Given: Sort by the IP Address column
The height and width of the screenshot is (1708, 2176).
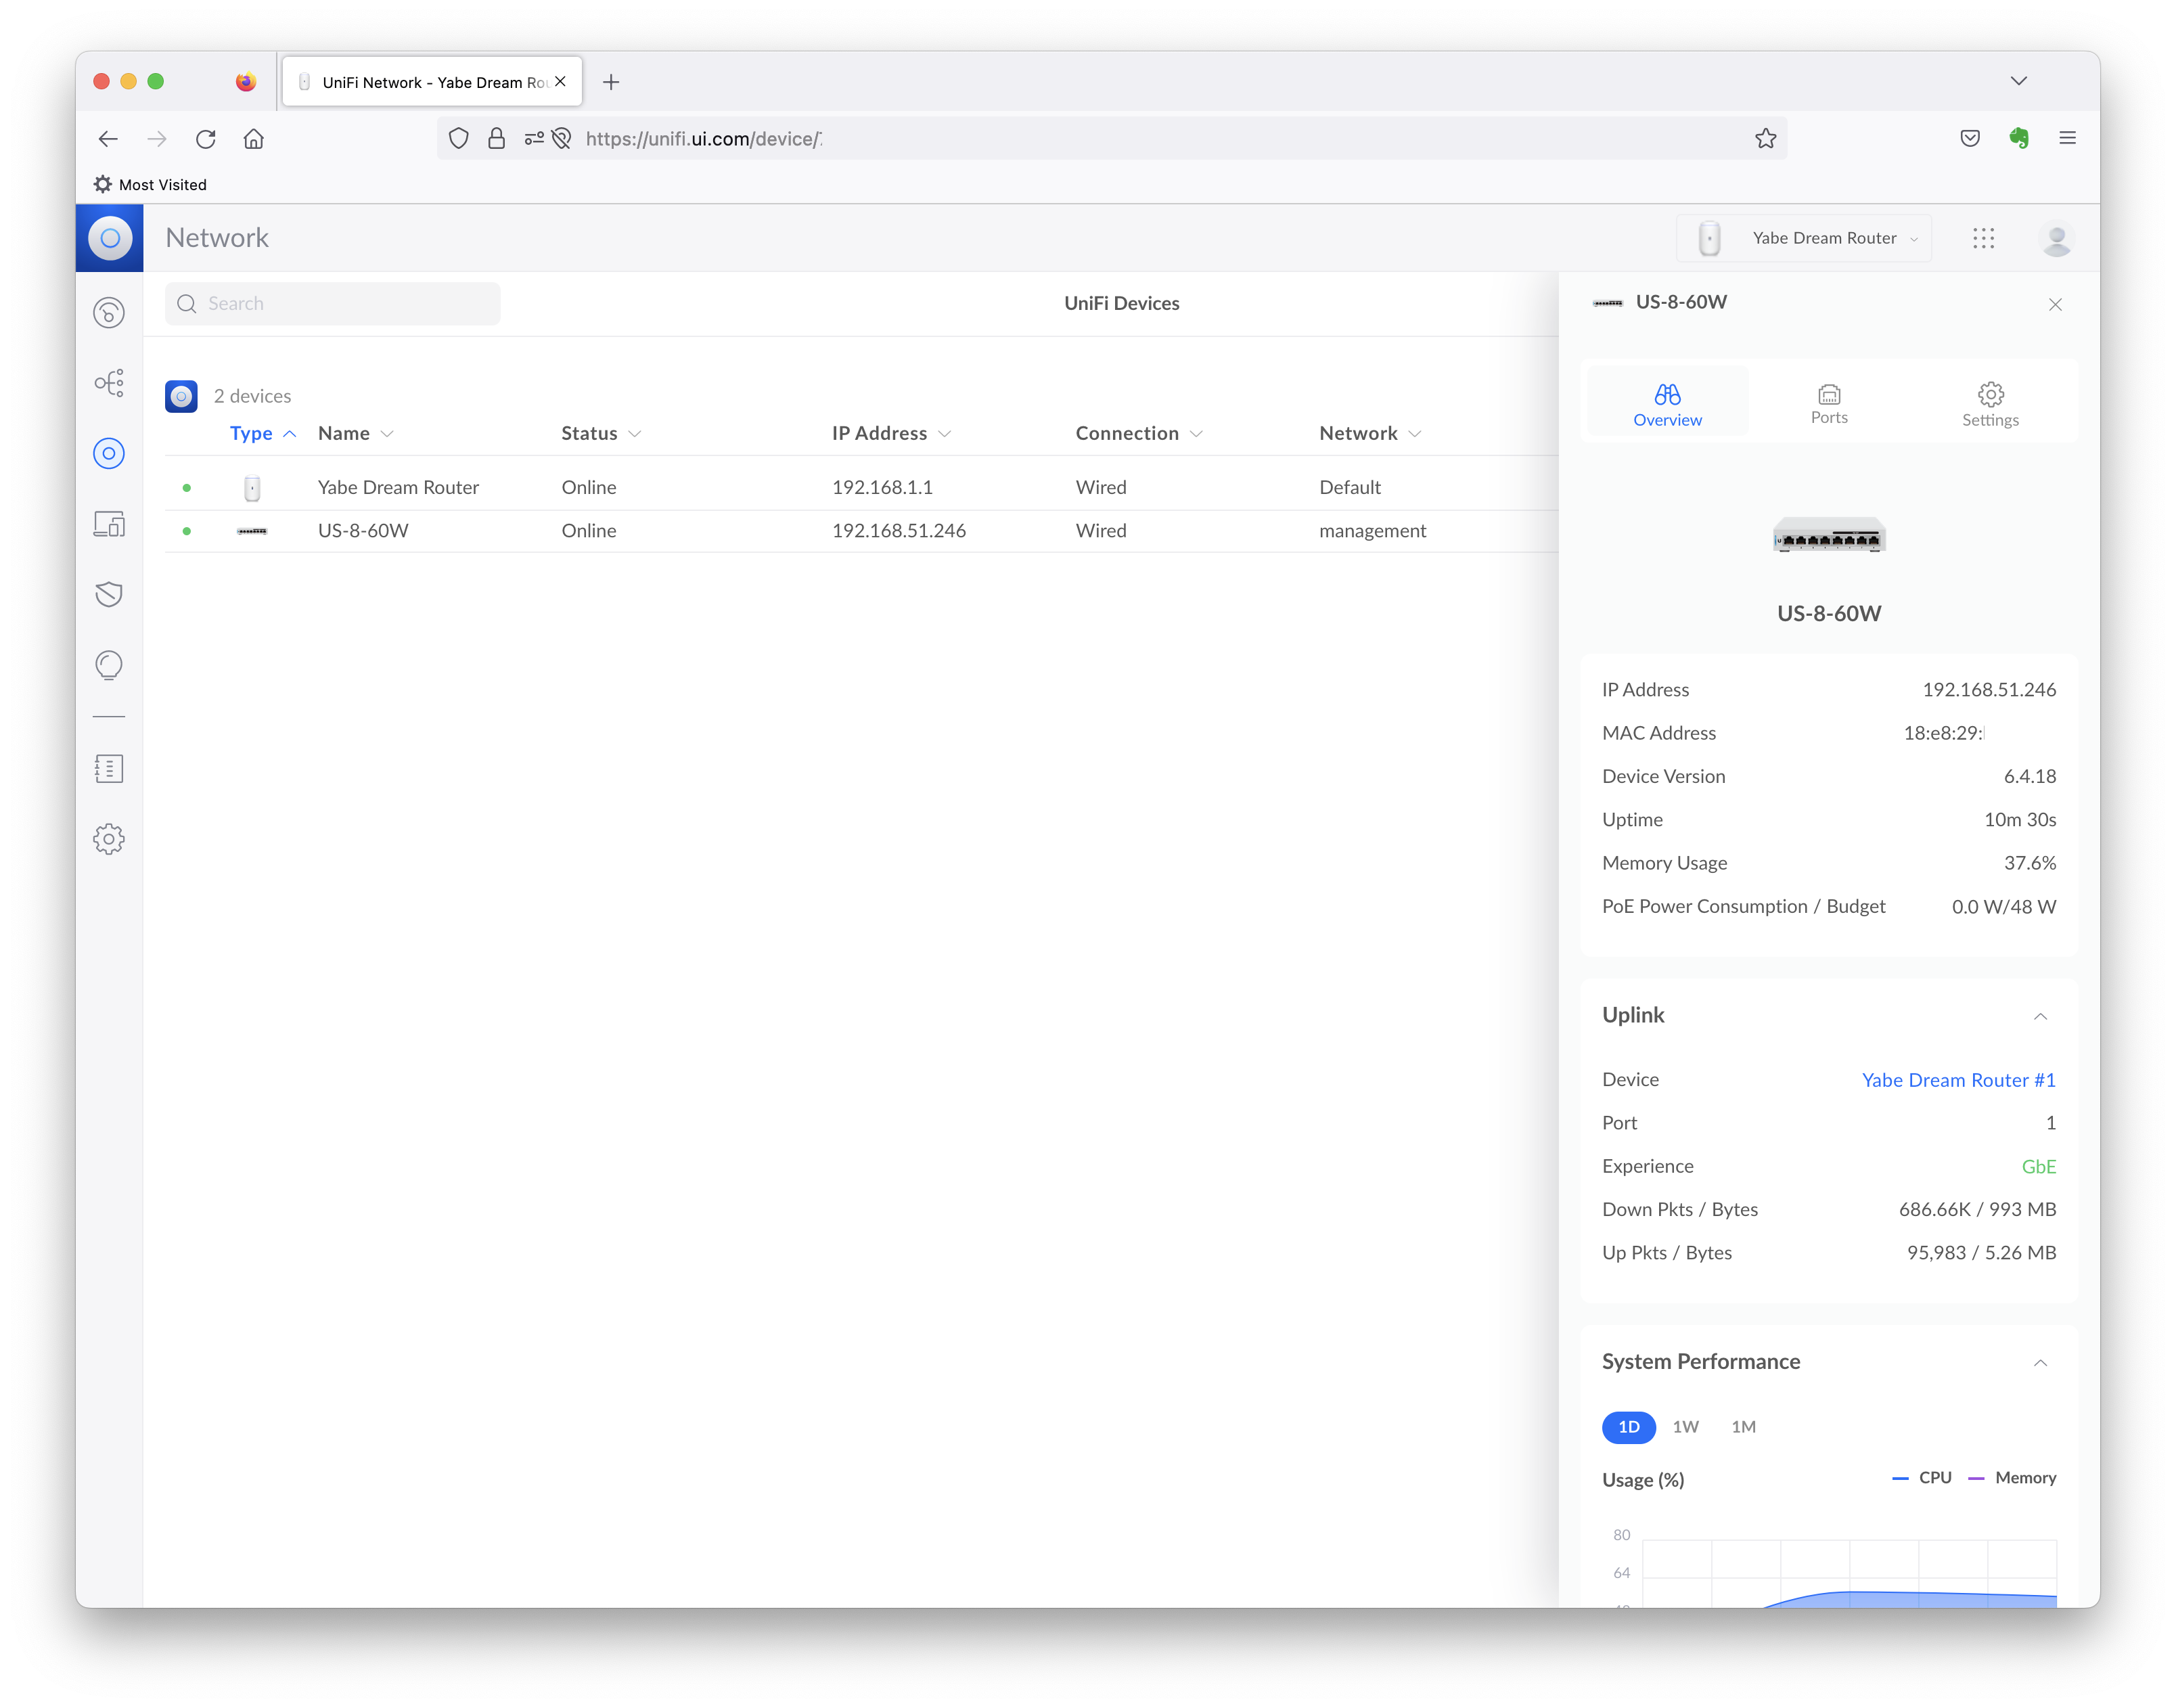Looking at the screenshot, I should click(891, 433).
